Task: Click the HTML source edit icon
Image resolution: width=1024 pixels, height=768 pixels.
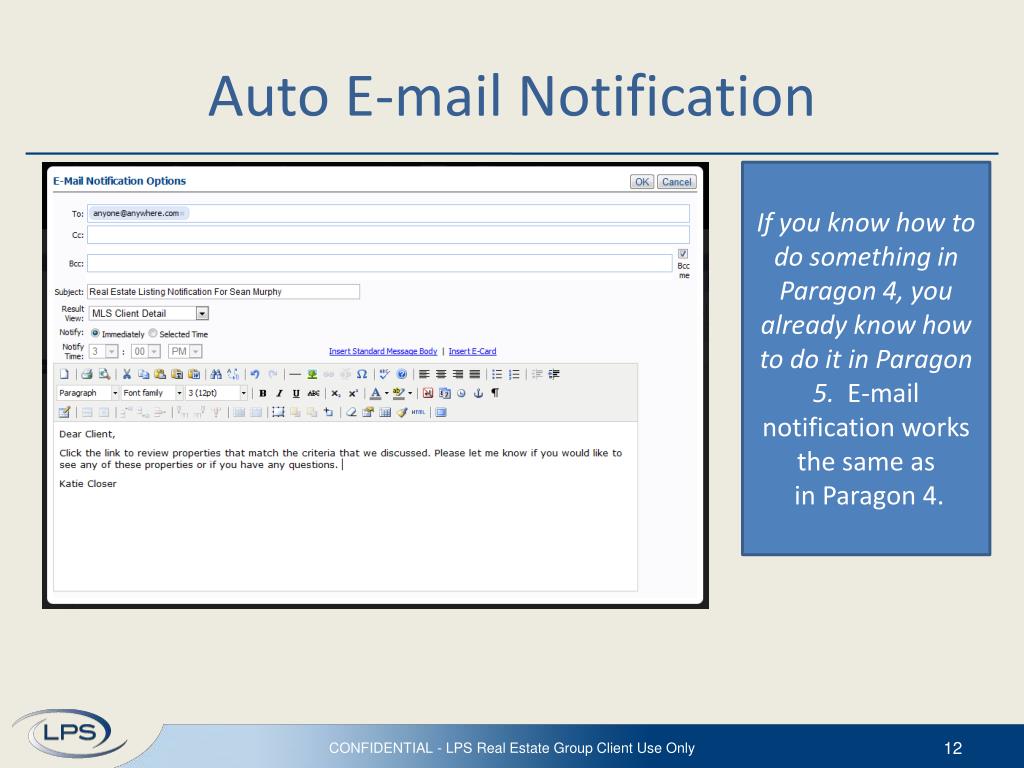Action: [418, 412]
